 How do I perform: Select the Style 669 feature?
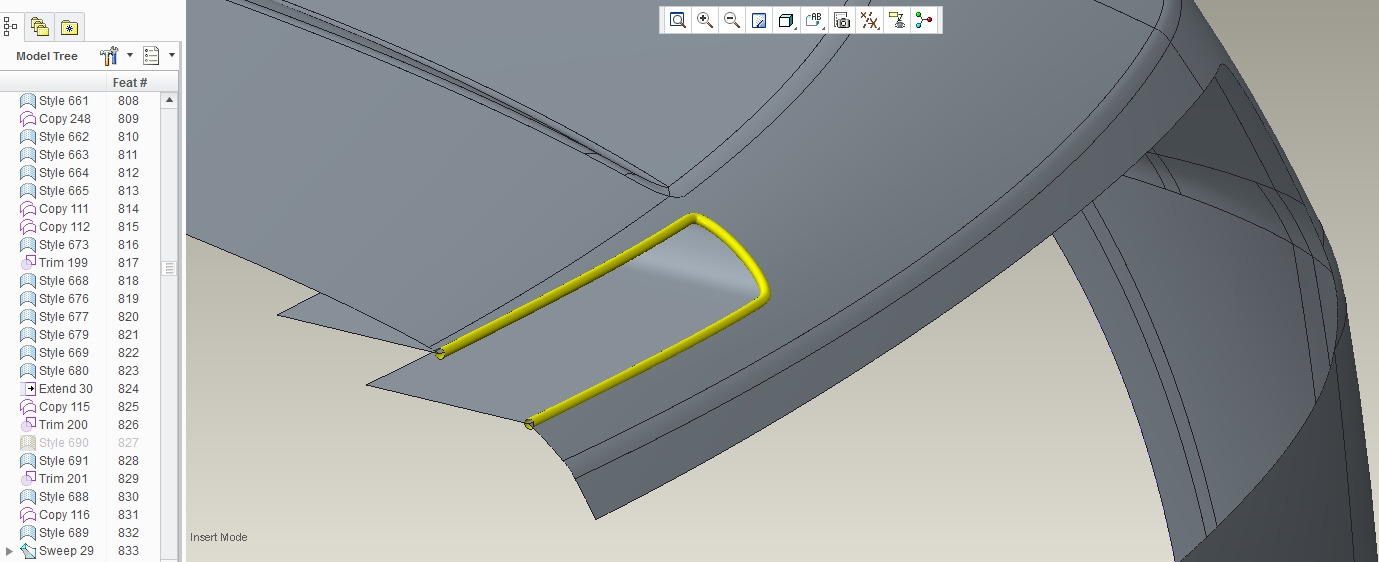pos(64,353)
